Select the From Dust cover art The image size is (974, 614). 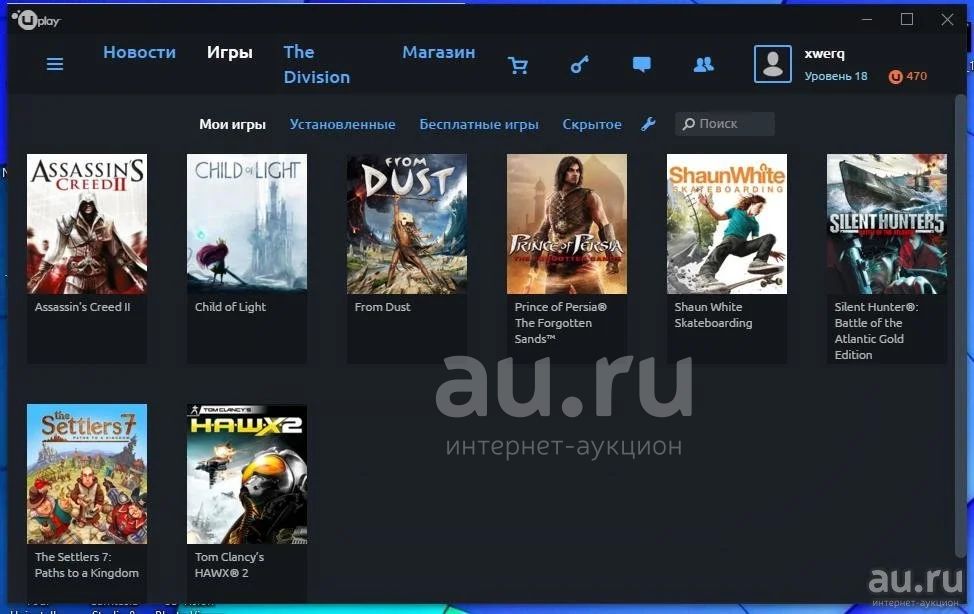tap(407, 224)
